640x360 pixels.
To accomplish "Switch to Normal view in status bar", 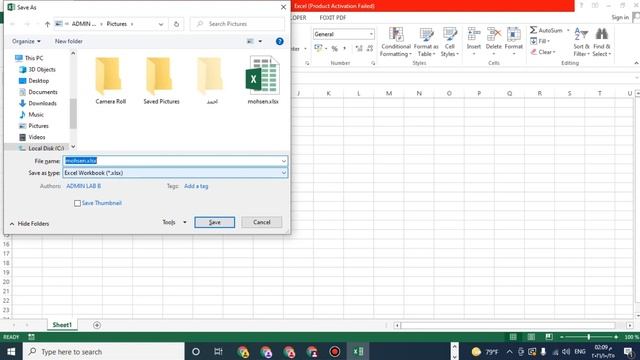I will pos(513,337).
